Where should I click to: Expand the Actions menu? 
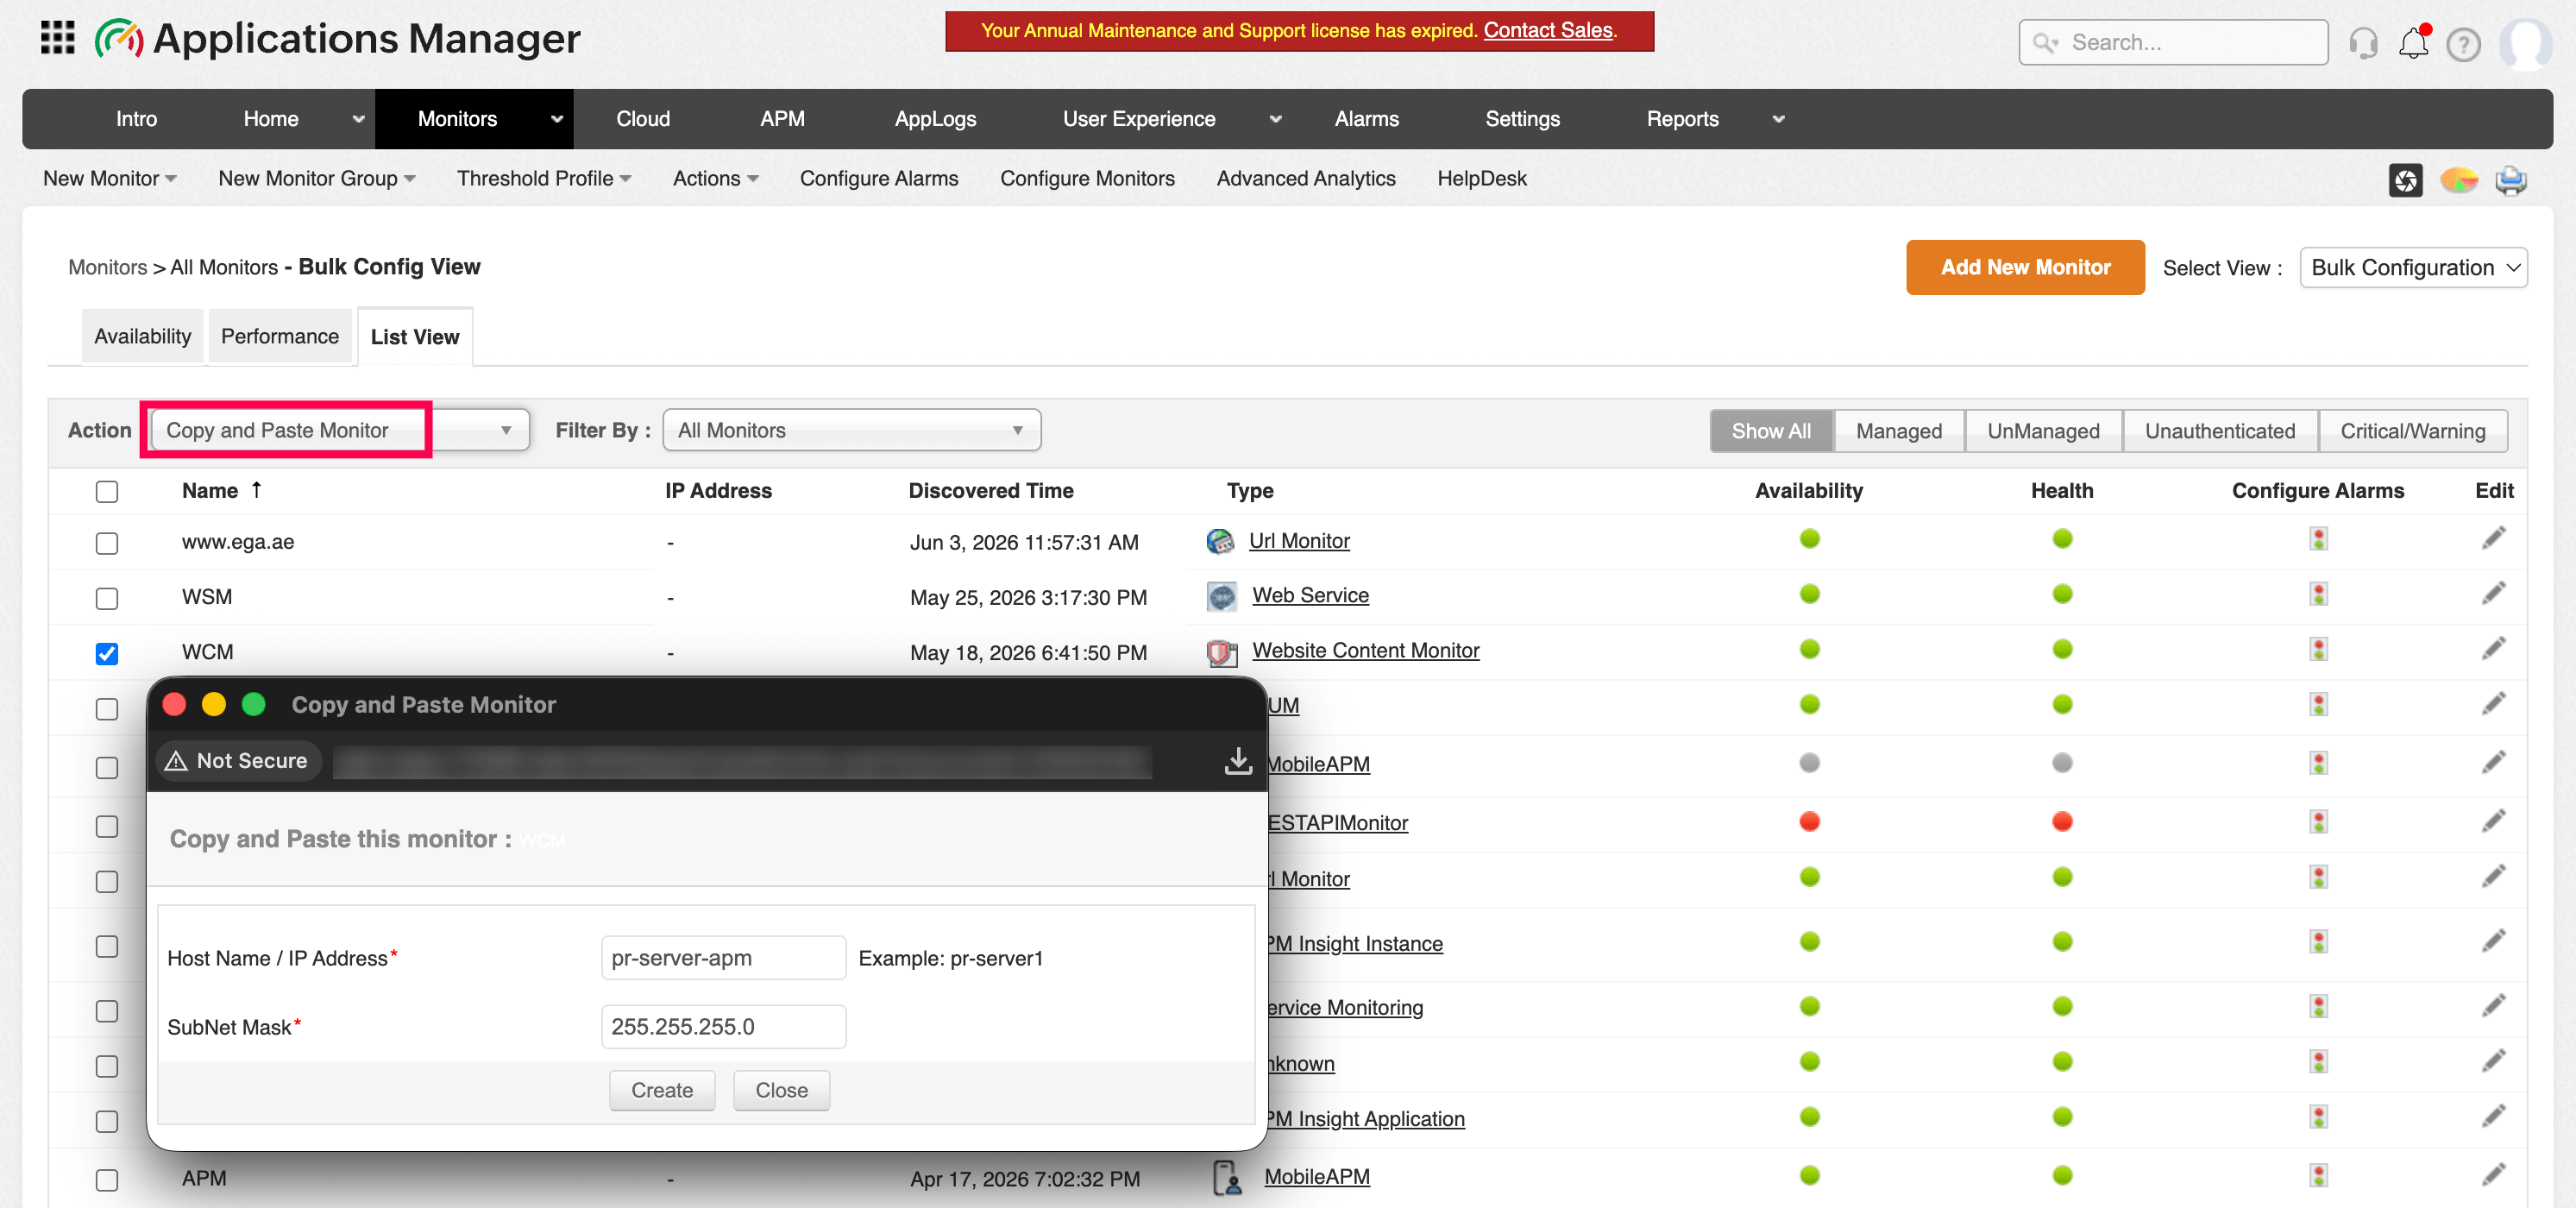pyautogui.click(x=716, y=178)
